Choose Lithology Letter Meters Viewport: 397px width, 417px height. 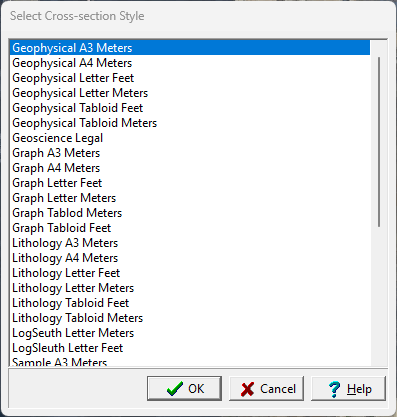coord(190,288)
